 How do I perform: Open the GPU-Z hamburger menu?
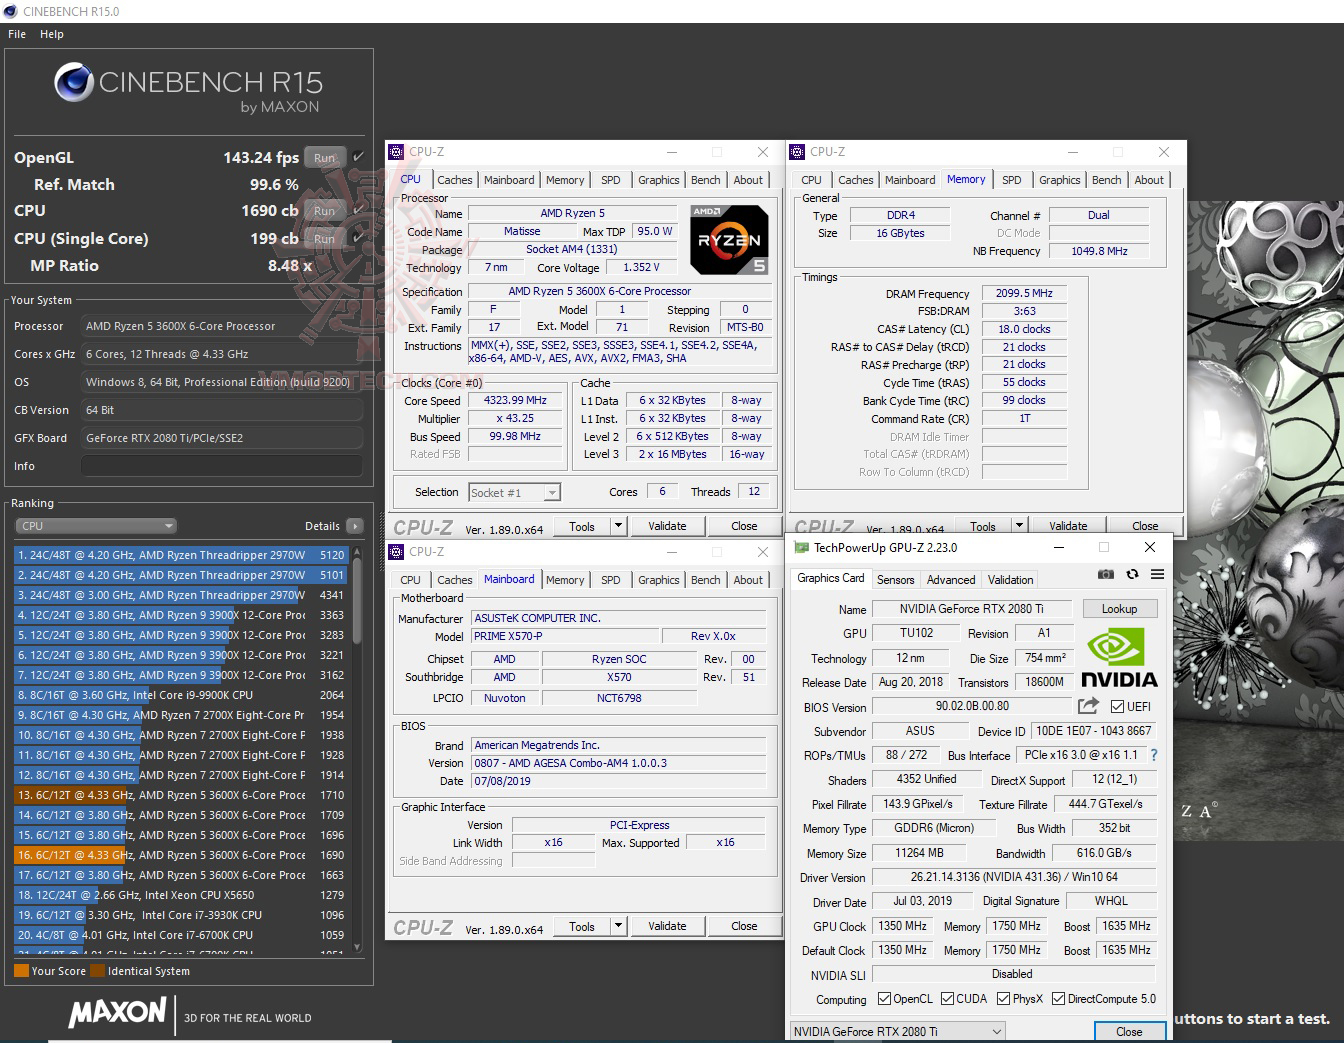1157,574
